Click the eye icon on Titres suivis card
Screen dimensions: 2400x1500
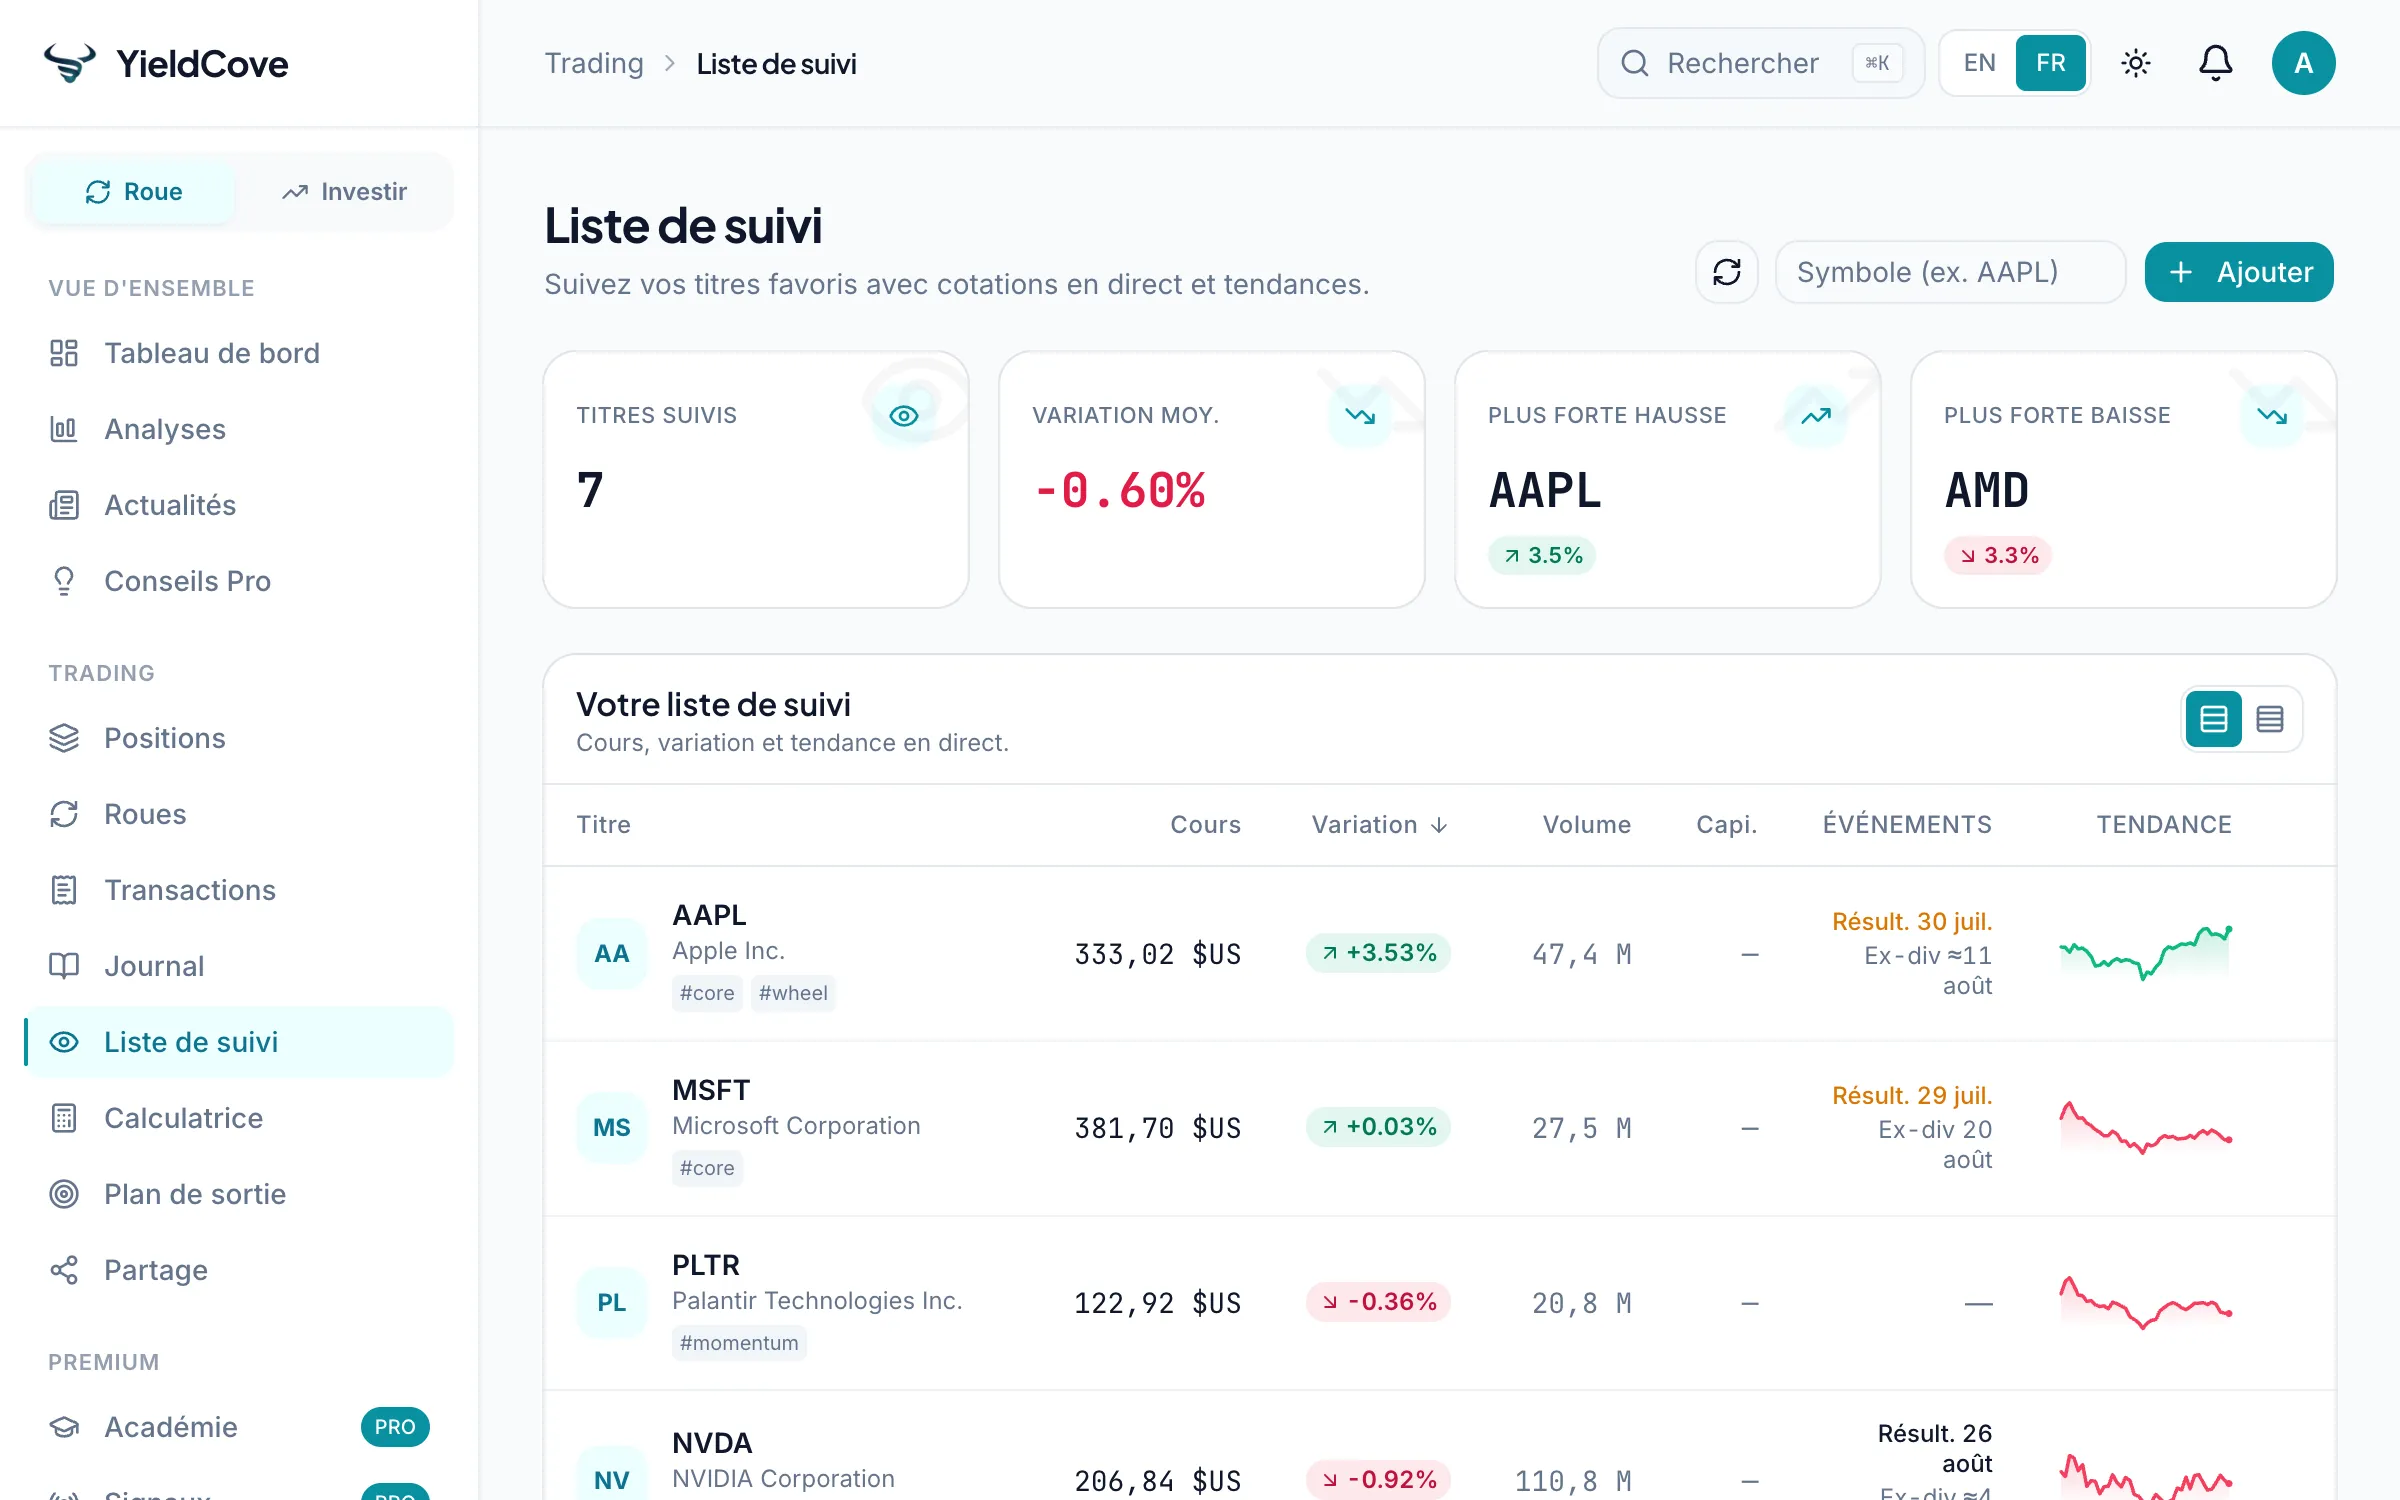point(903,416)
